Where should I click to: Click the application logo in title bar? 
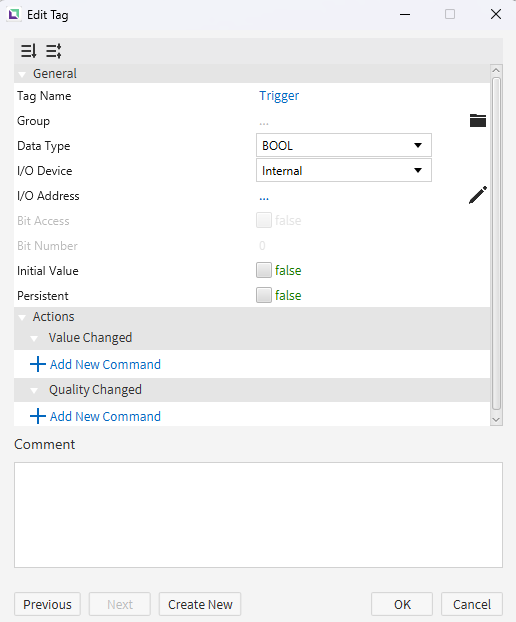(14, 15)
